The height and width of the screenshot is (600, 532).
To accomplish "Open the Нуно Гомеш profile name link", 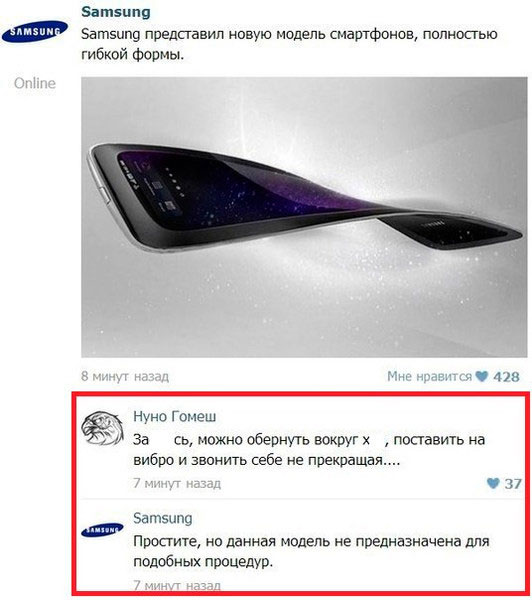I will (x=175, y=416).
